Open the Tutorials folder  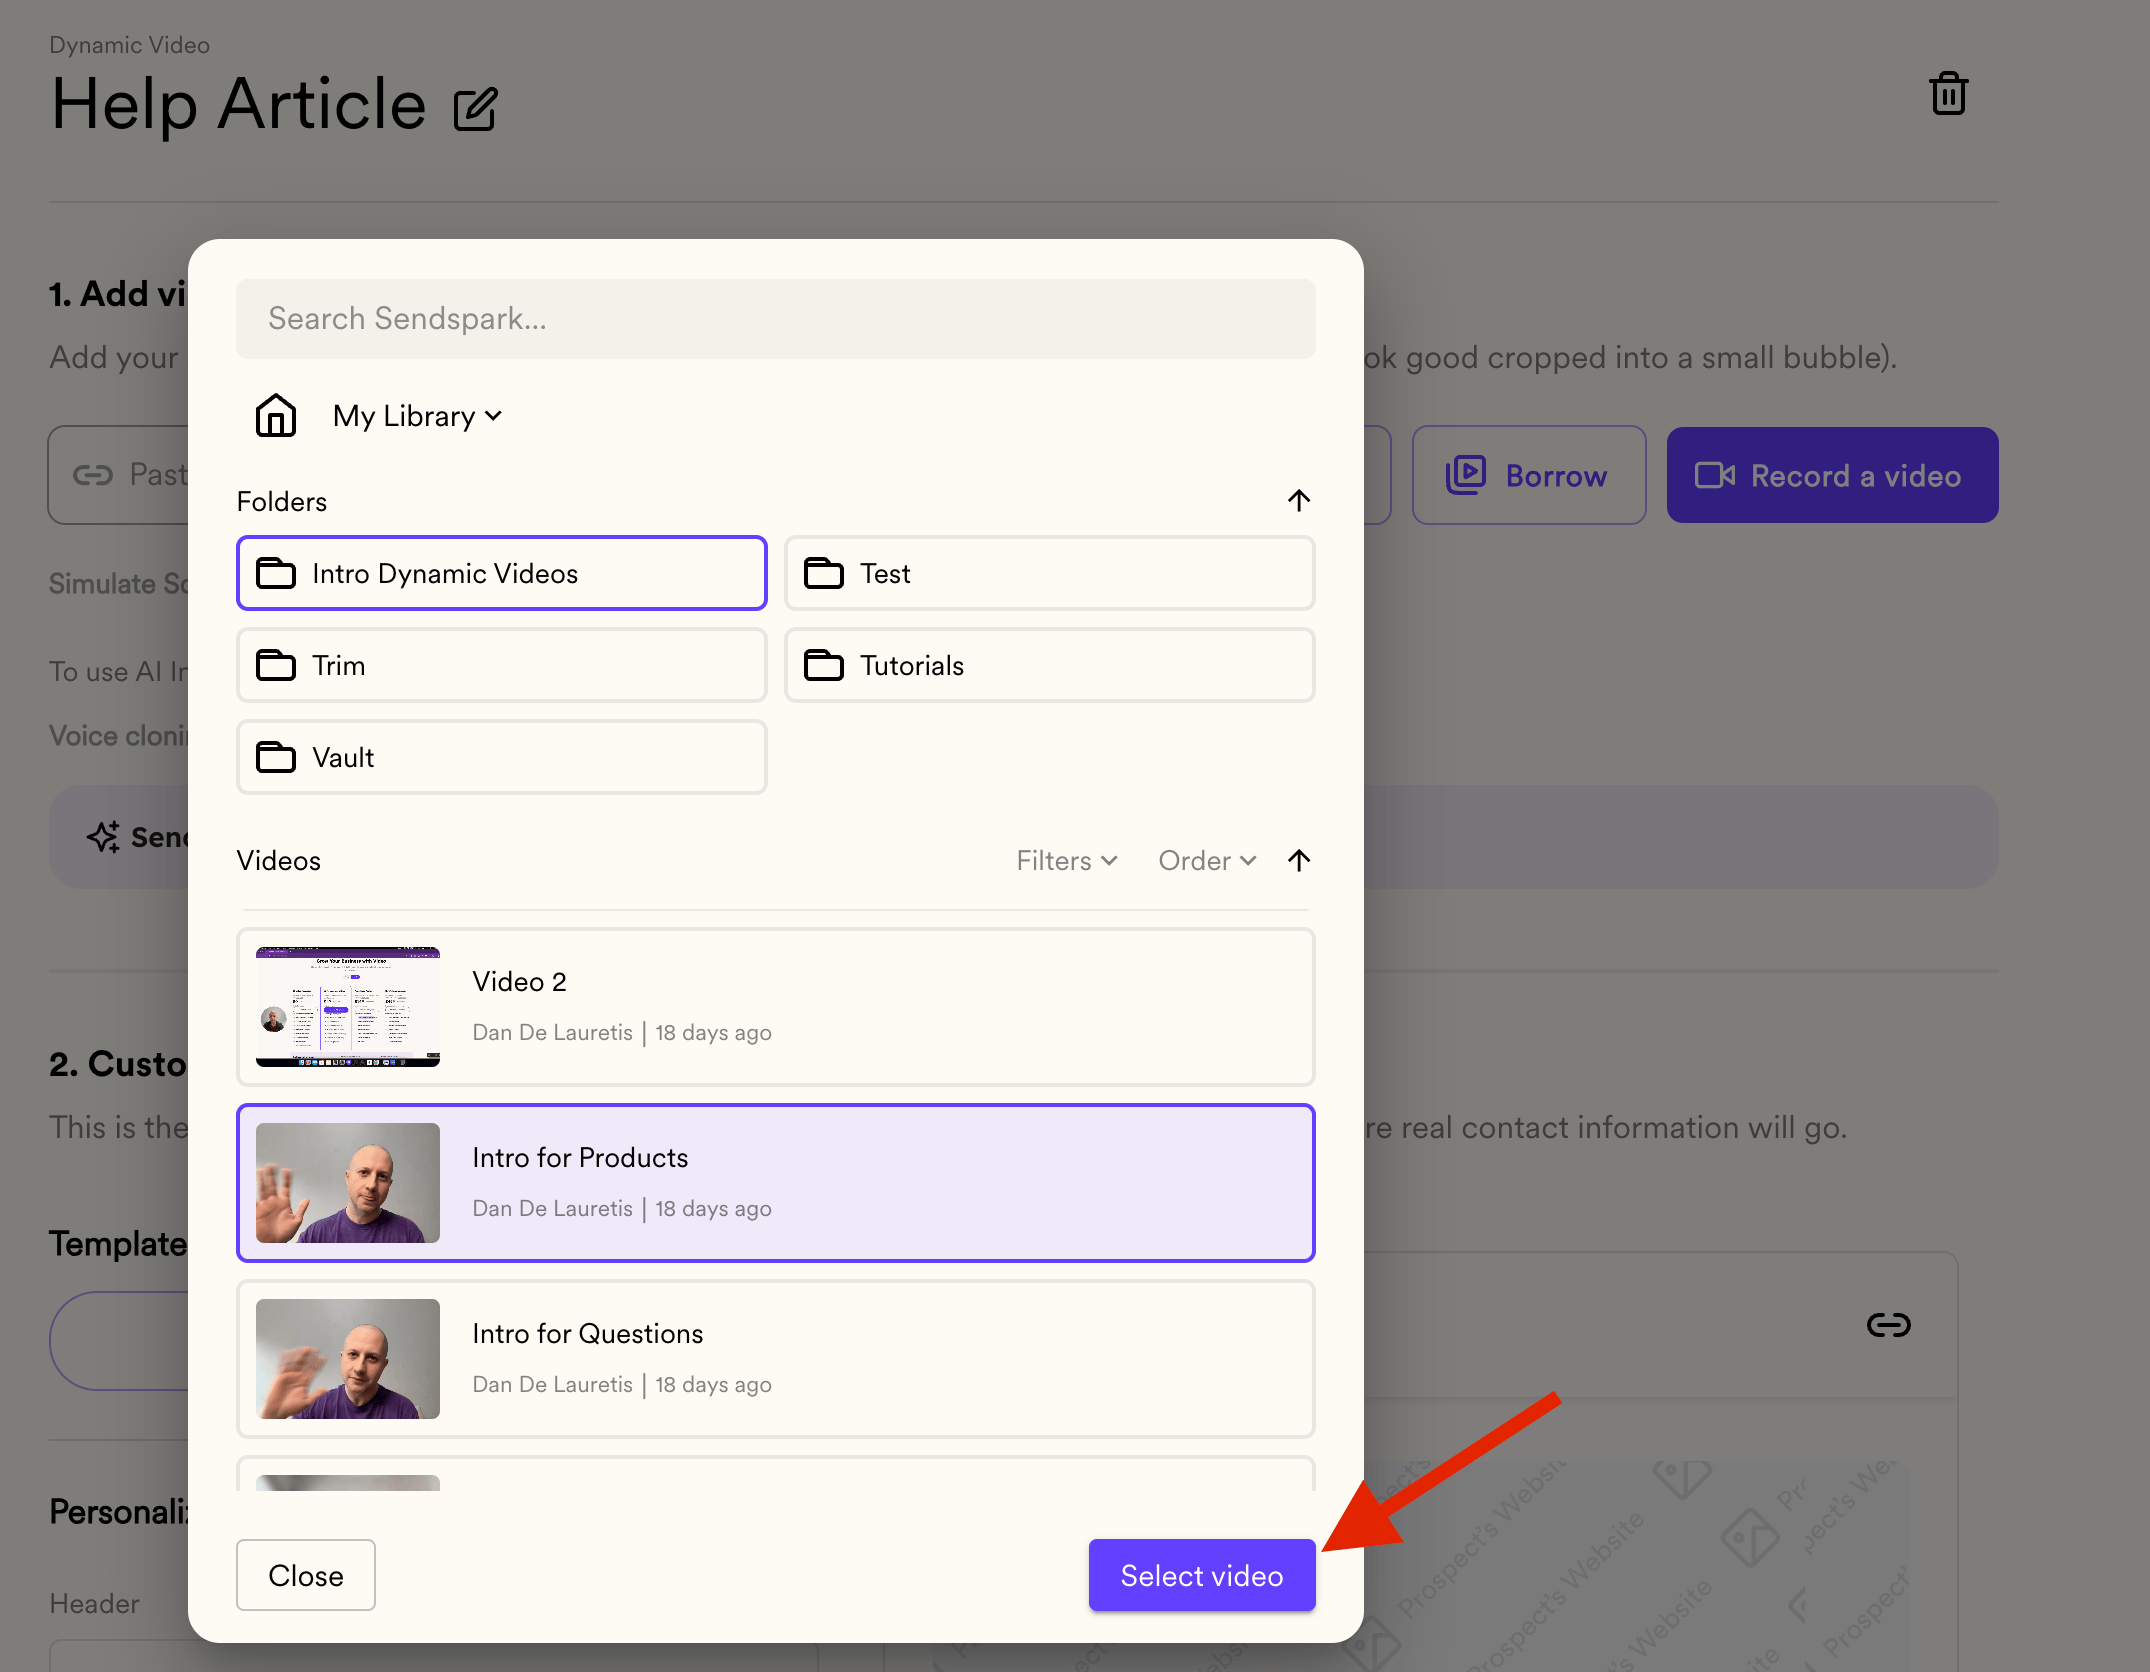tap(1050, 665)
